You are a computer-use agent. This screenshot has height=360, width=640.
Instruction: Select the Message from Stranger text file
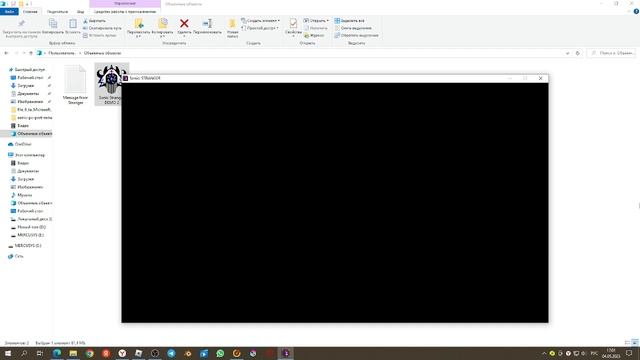(76, 85)
